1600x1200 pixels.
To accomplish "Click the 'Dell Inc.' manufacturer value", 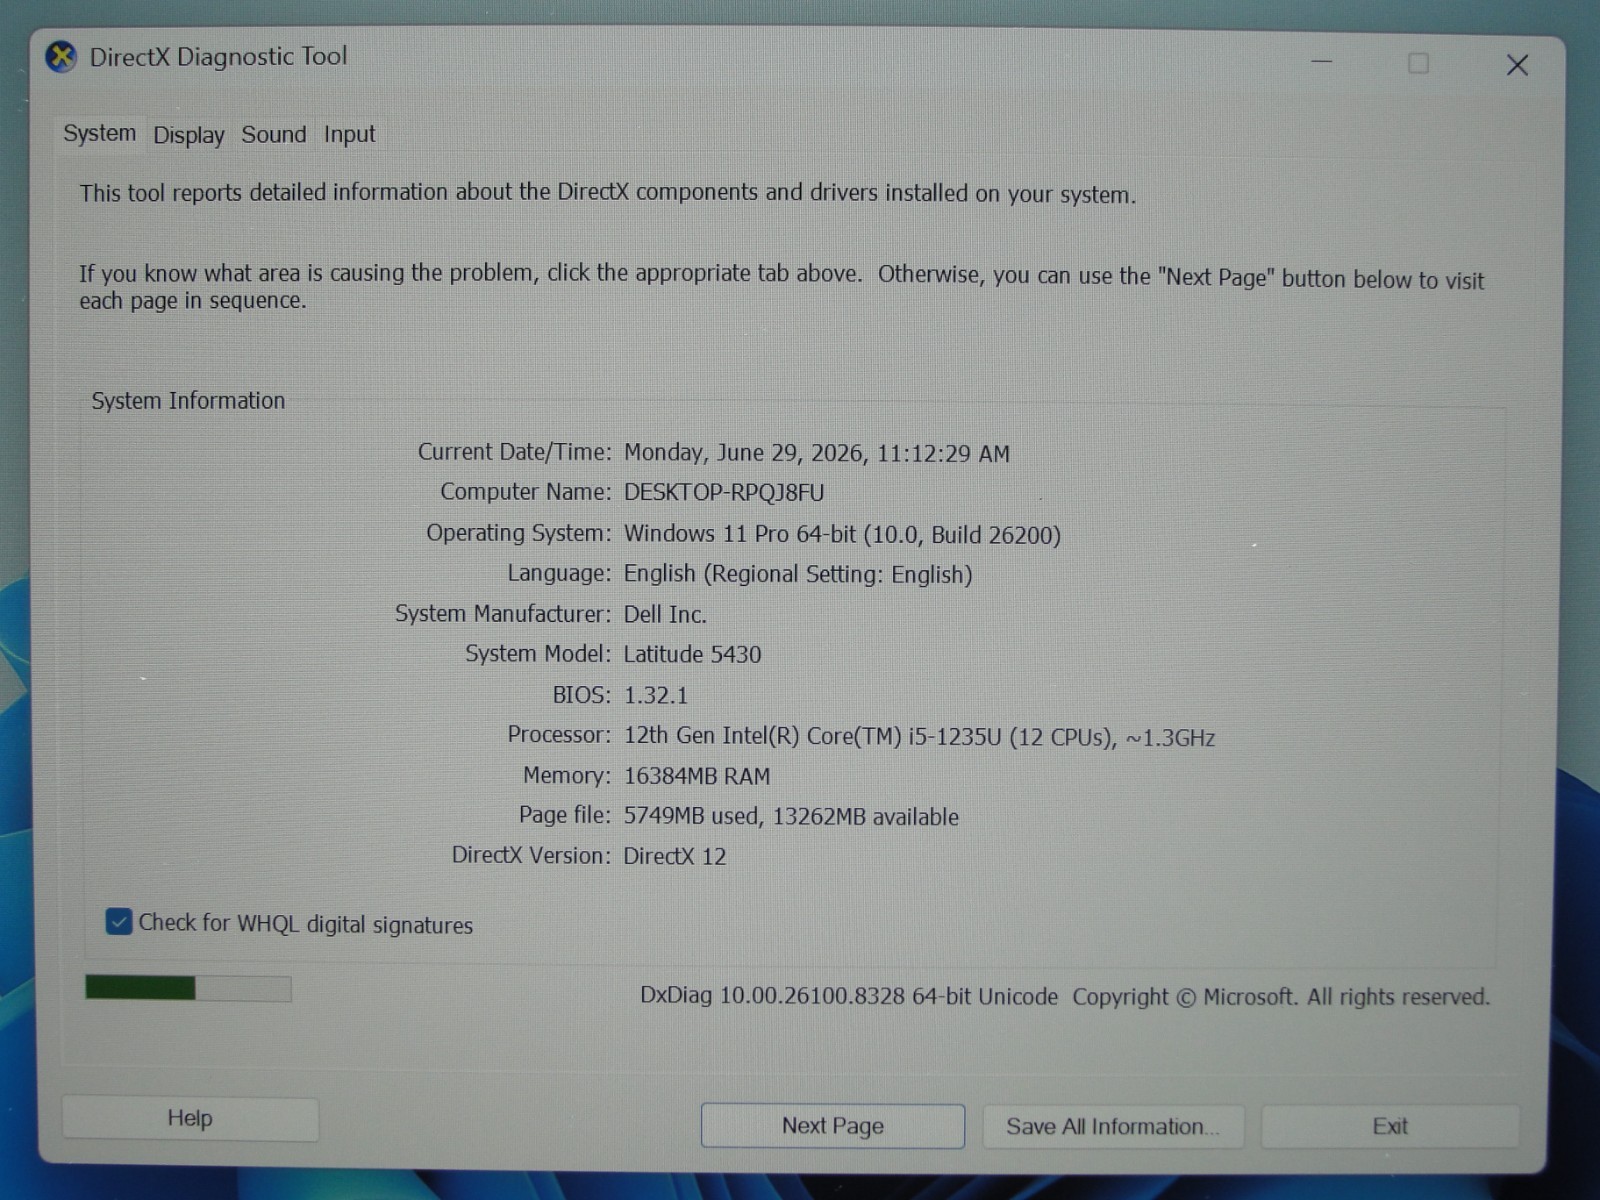I will (665, 614).
